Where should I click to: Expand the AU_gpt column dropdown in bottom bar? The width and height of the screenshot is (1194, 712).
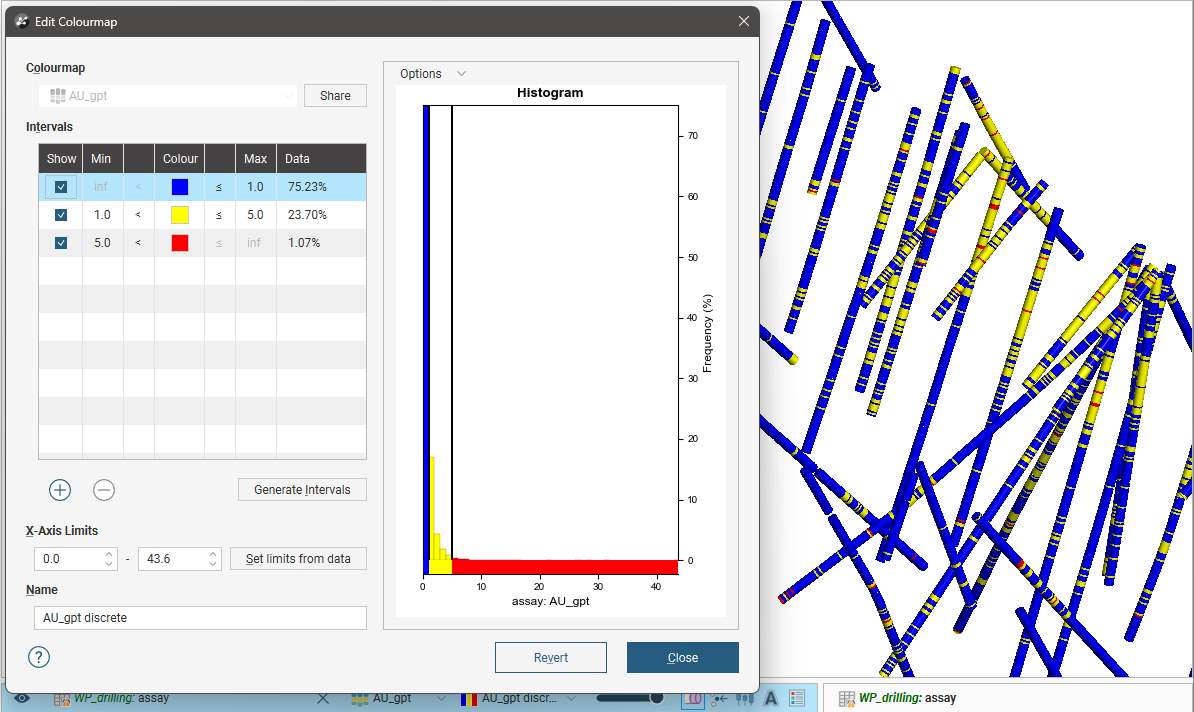tap(441, 698)
